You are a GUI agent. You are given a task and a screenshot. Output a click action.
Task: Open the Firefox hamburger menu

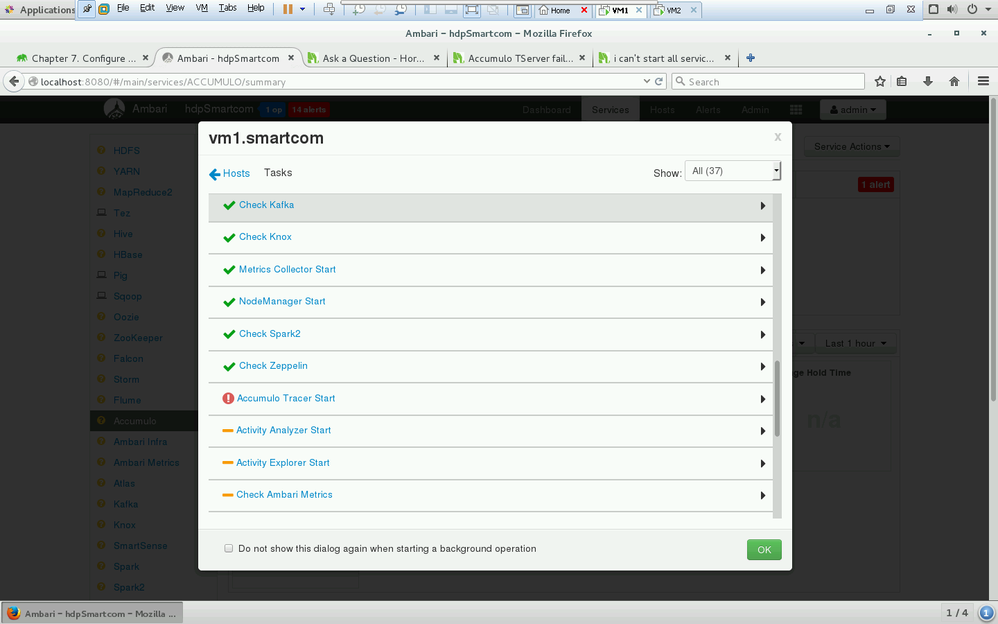pyautogui.click(x=983, y=82)
